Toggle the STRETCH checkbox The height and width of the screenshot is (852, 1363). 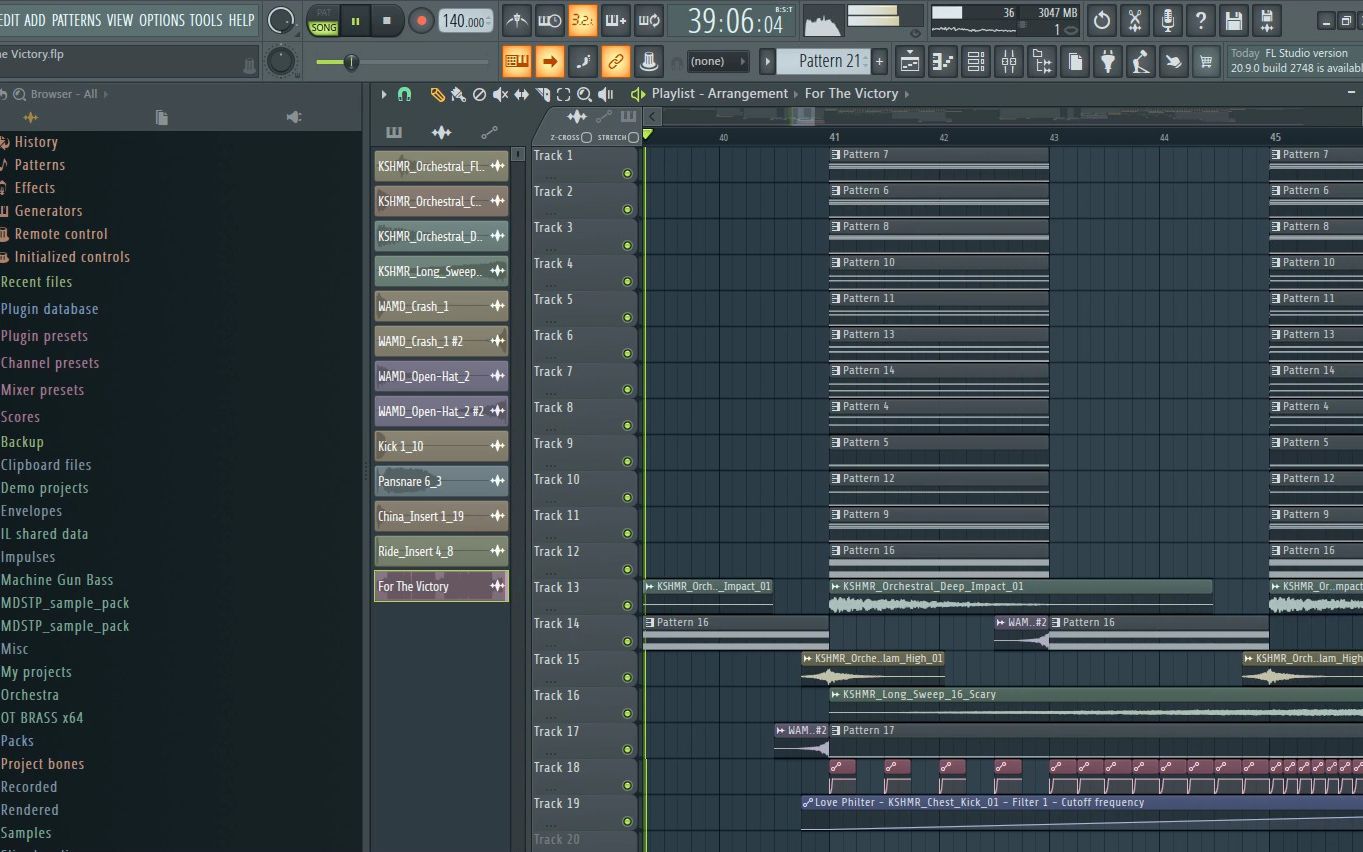(x=634, y=137)
